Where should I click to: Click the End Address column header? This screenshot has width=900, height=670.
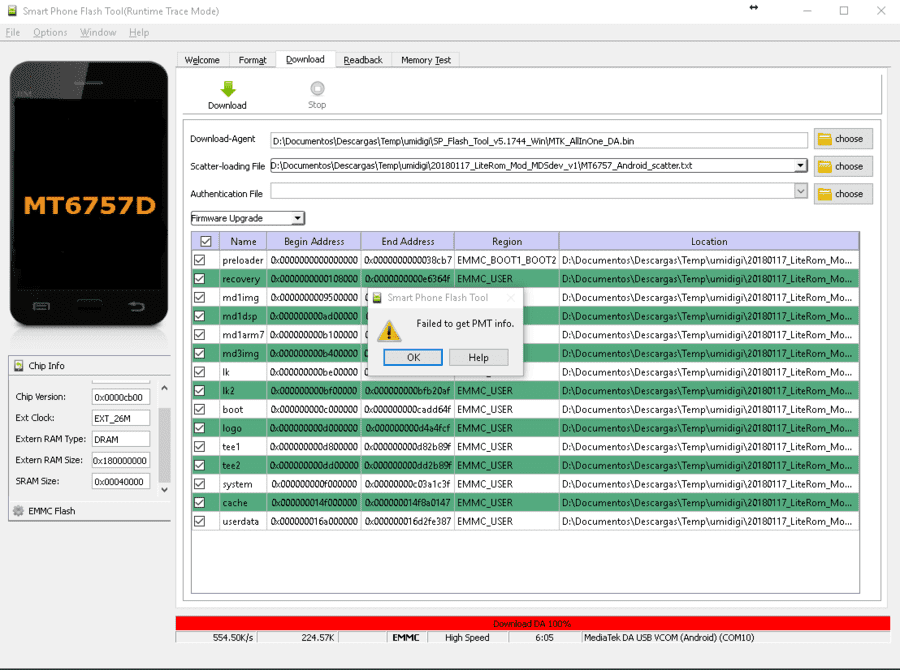408,241
